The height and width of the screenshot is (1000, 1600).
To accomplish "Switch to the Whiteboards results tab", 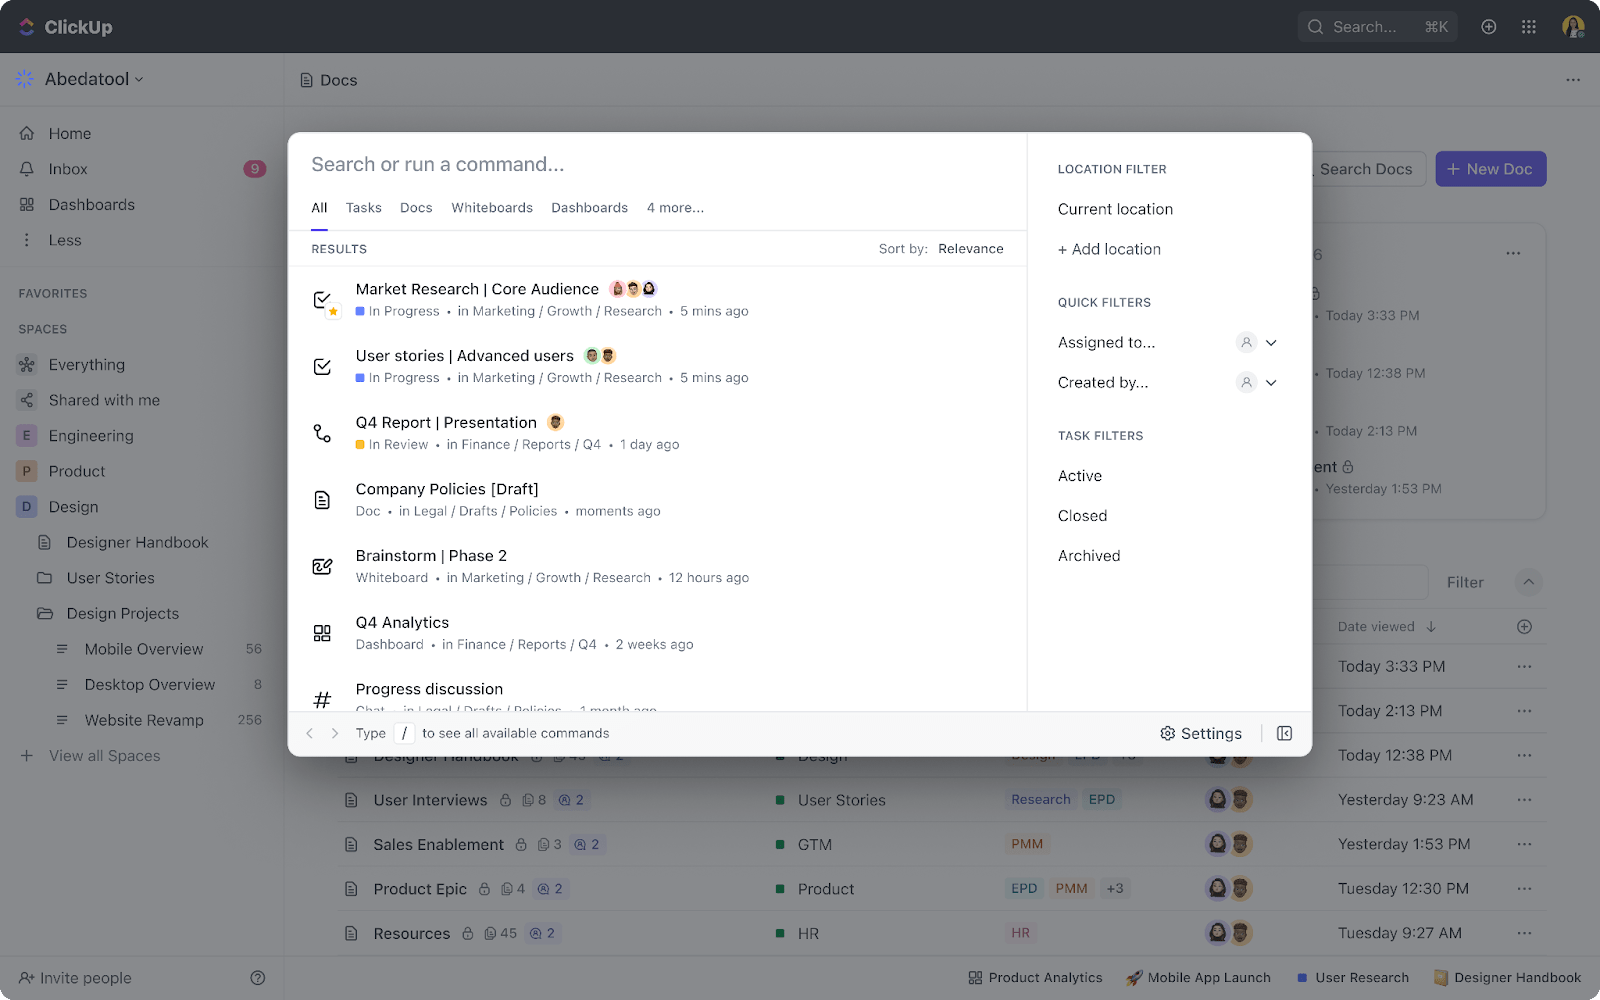I will pos(491,207).
